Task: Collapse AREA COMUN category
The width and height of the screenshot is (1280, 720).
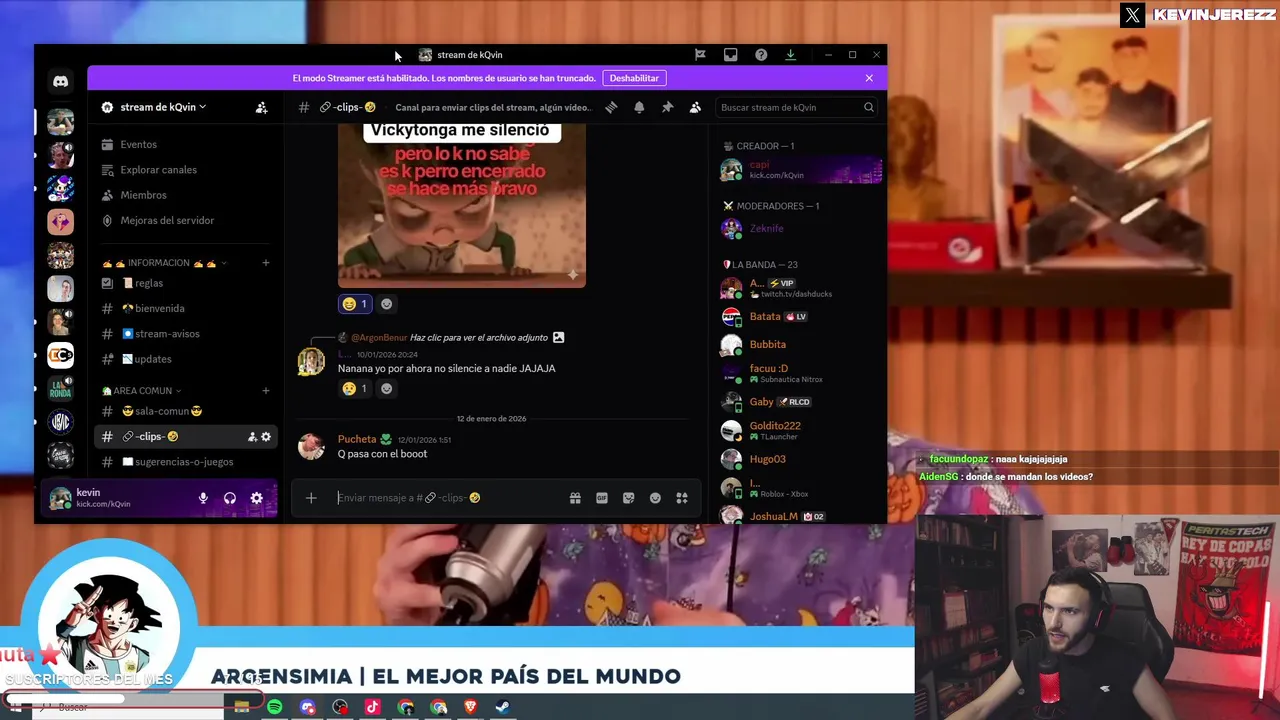Action: (142, 391)
